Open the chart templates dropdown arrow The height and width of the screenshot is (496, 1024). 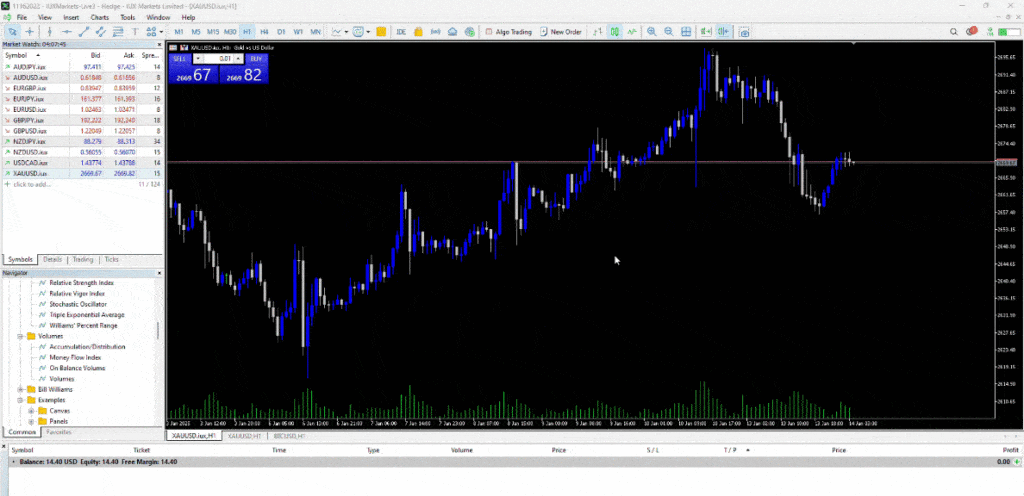(x=369, y=32)
